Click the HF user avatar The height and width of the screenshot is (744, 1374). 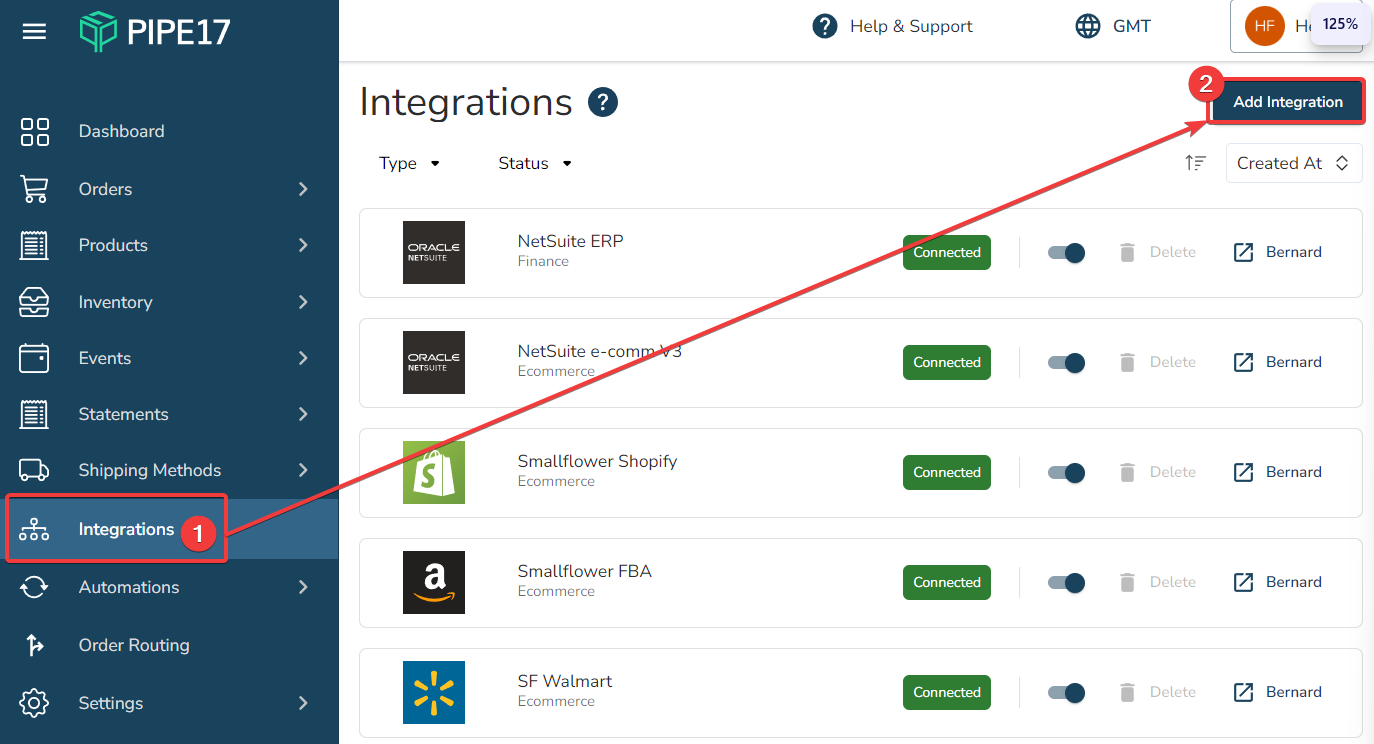click(1265, 26)
